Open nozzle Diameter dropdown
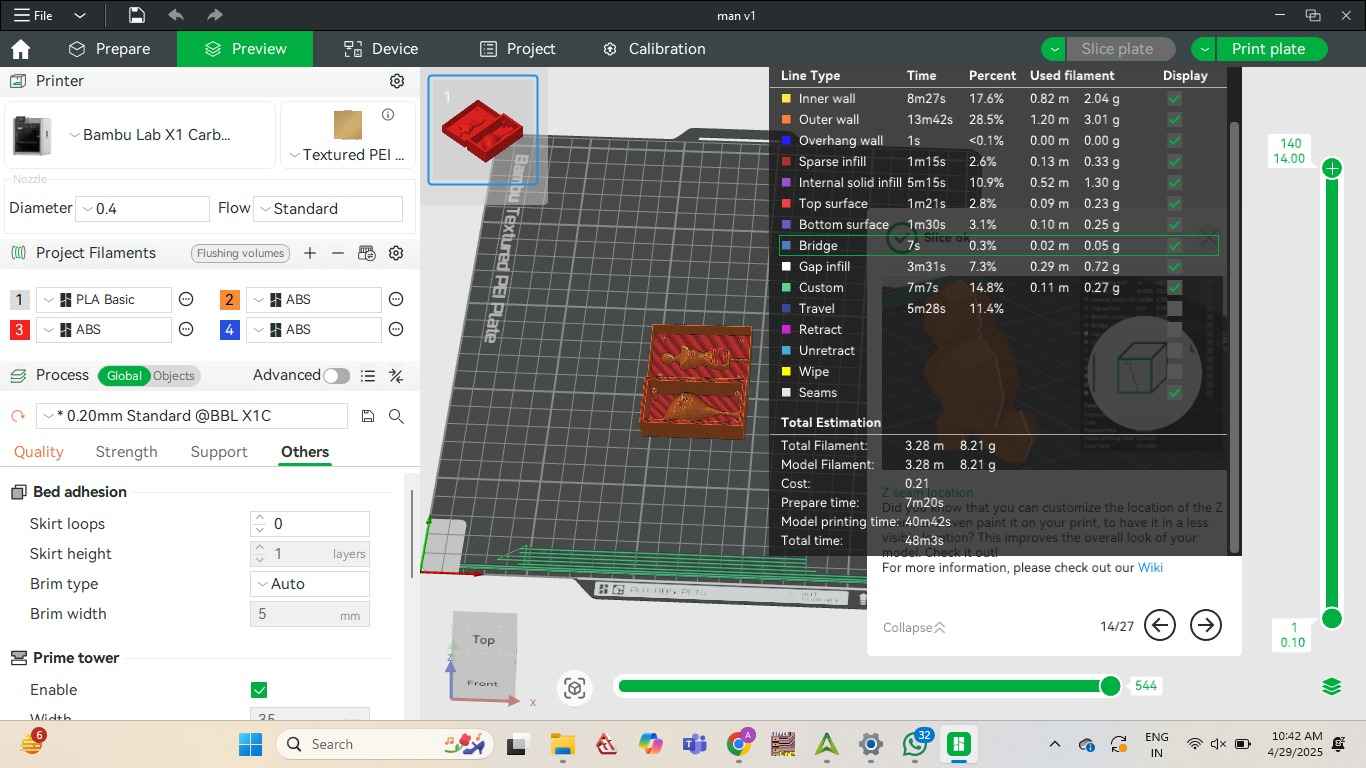The width and height of the screenshot is (1366, 768). [x=142, y=209]
